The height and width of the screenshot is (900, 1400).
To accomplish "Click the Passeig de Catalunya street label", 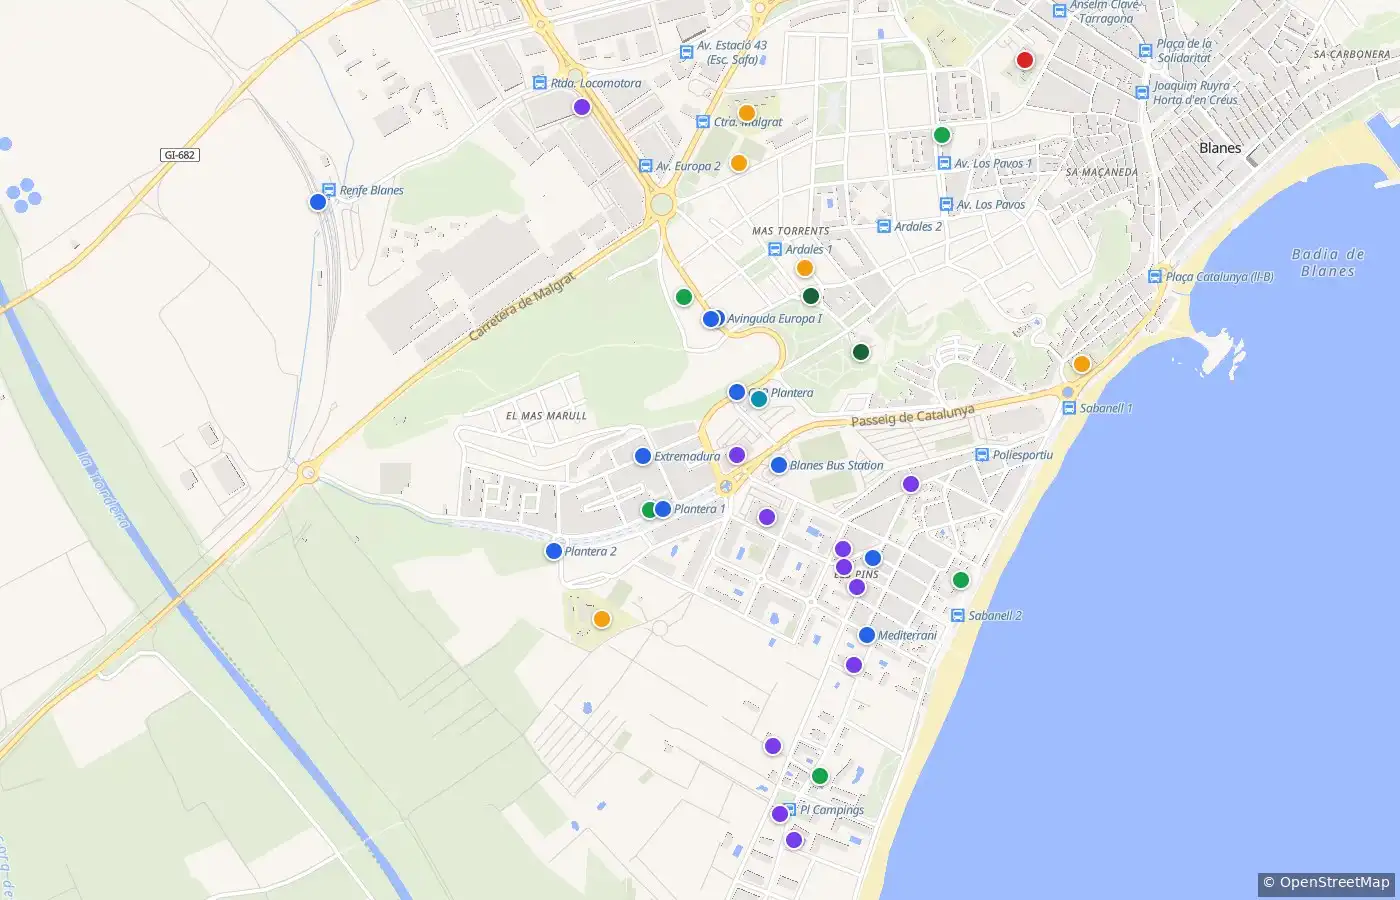I will pos(912,416).
